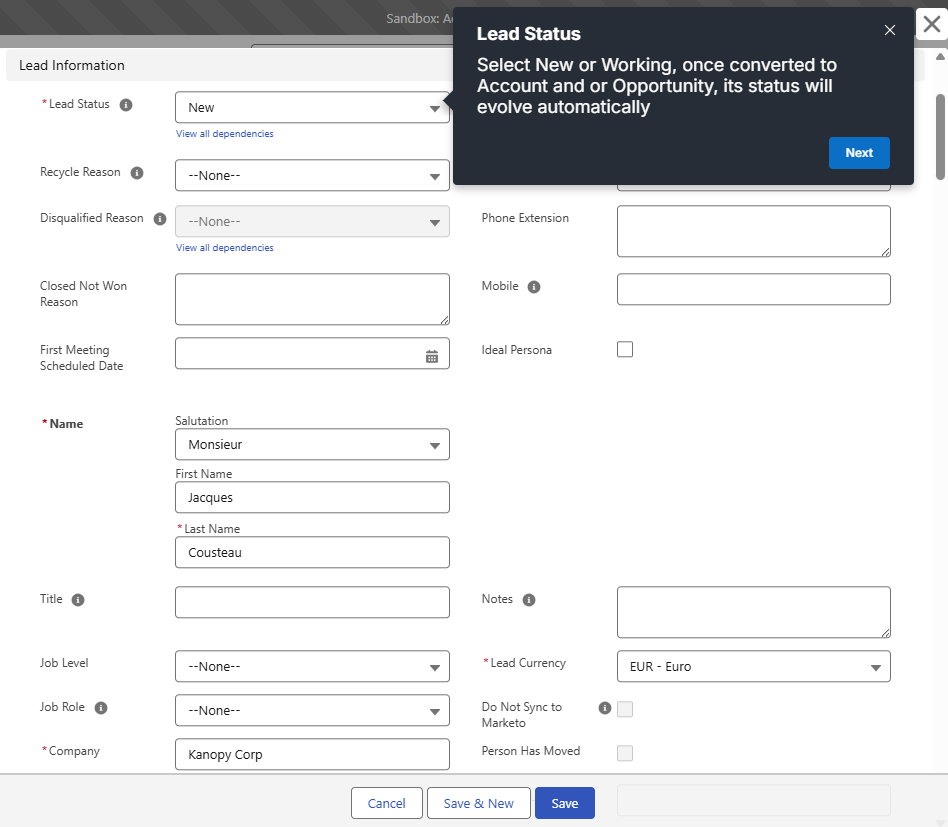Open the First Meeting Scheduled Date calendar
Screen dimensions: 948x827
point(432,356)
